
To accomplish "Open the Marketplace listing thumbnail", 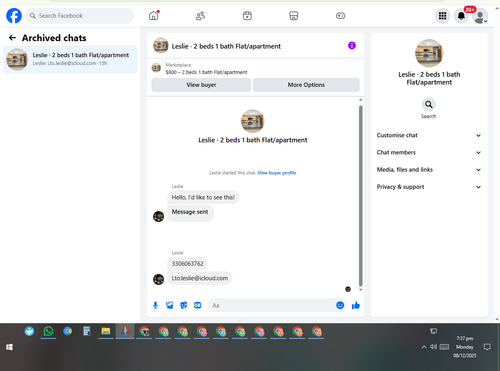I will coord(156,68).
